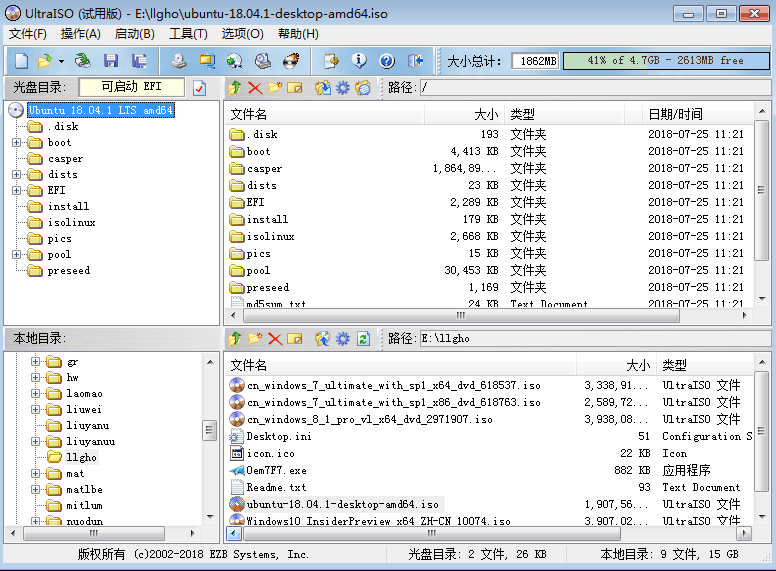
Task: Make CD/DVD image using the drive icon
Action: pyautogui.click(x=179, y=61)
